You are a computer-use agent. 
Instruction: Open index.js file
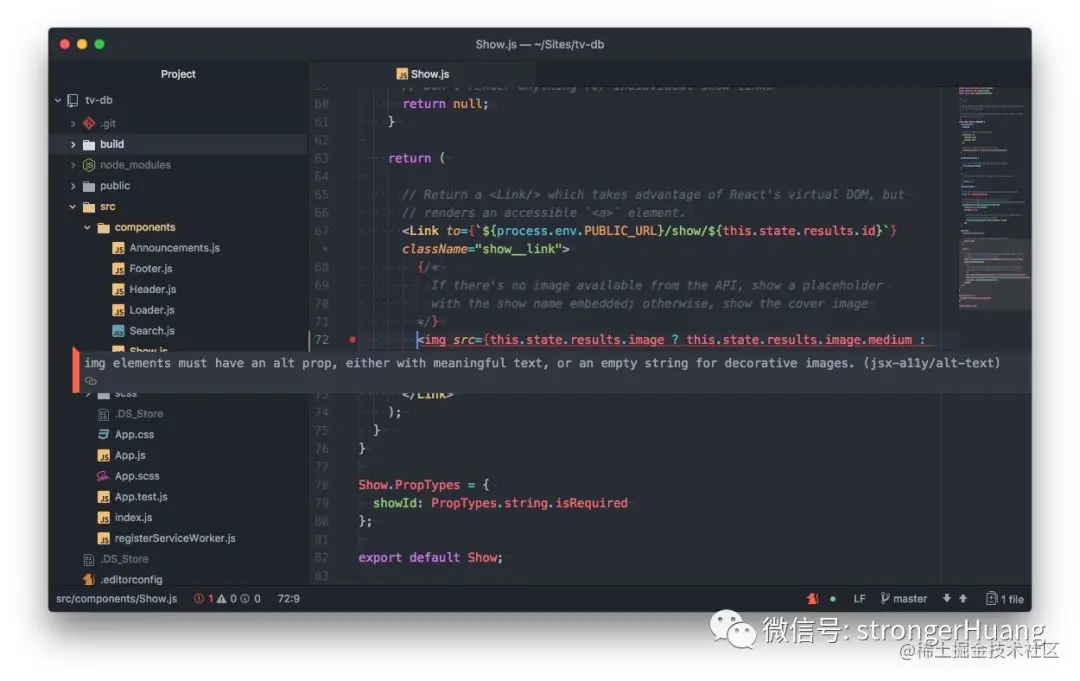134,517
